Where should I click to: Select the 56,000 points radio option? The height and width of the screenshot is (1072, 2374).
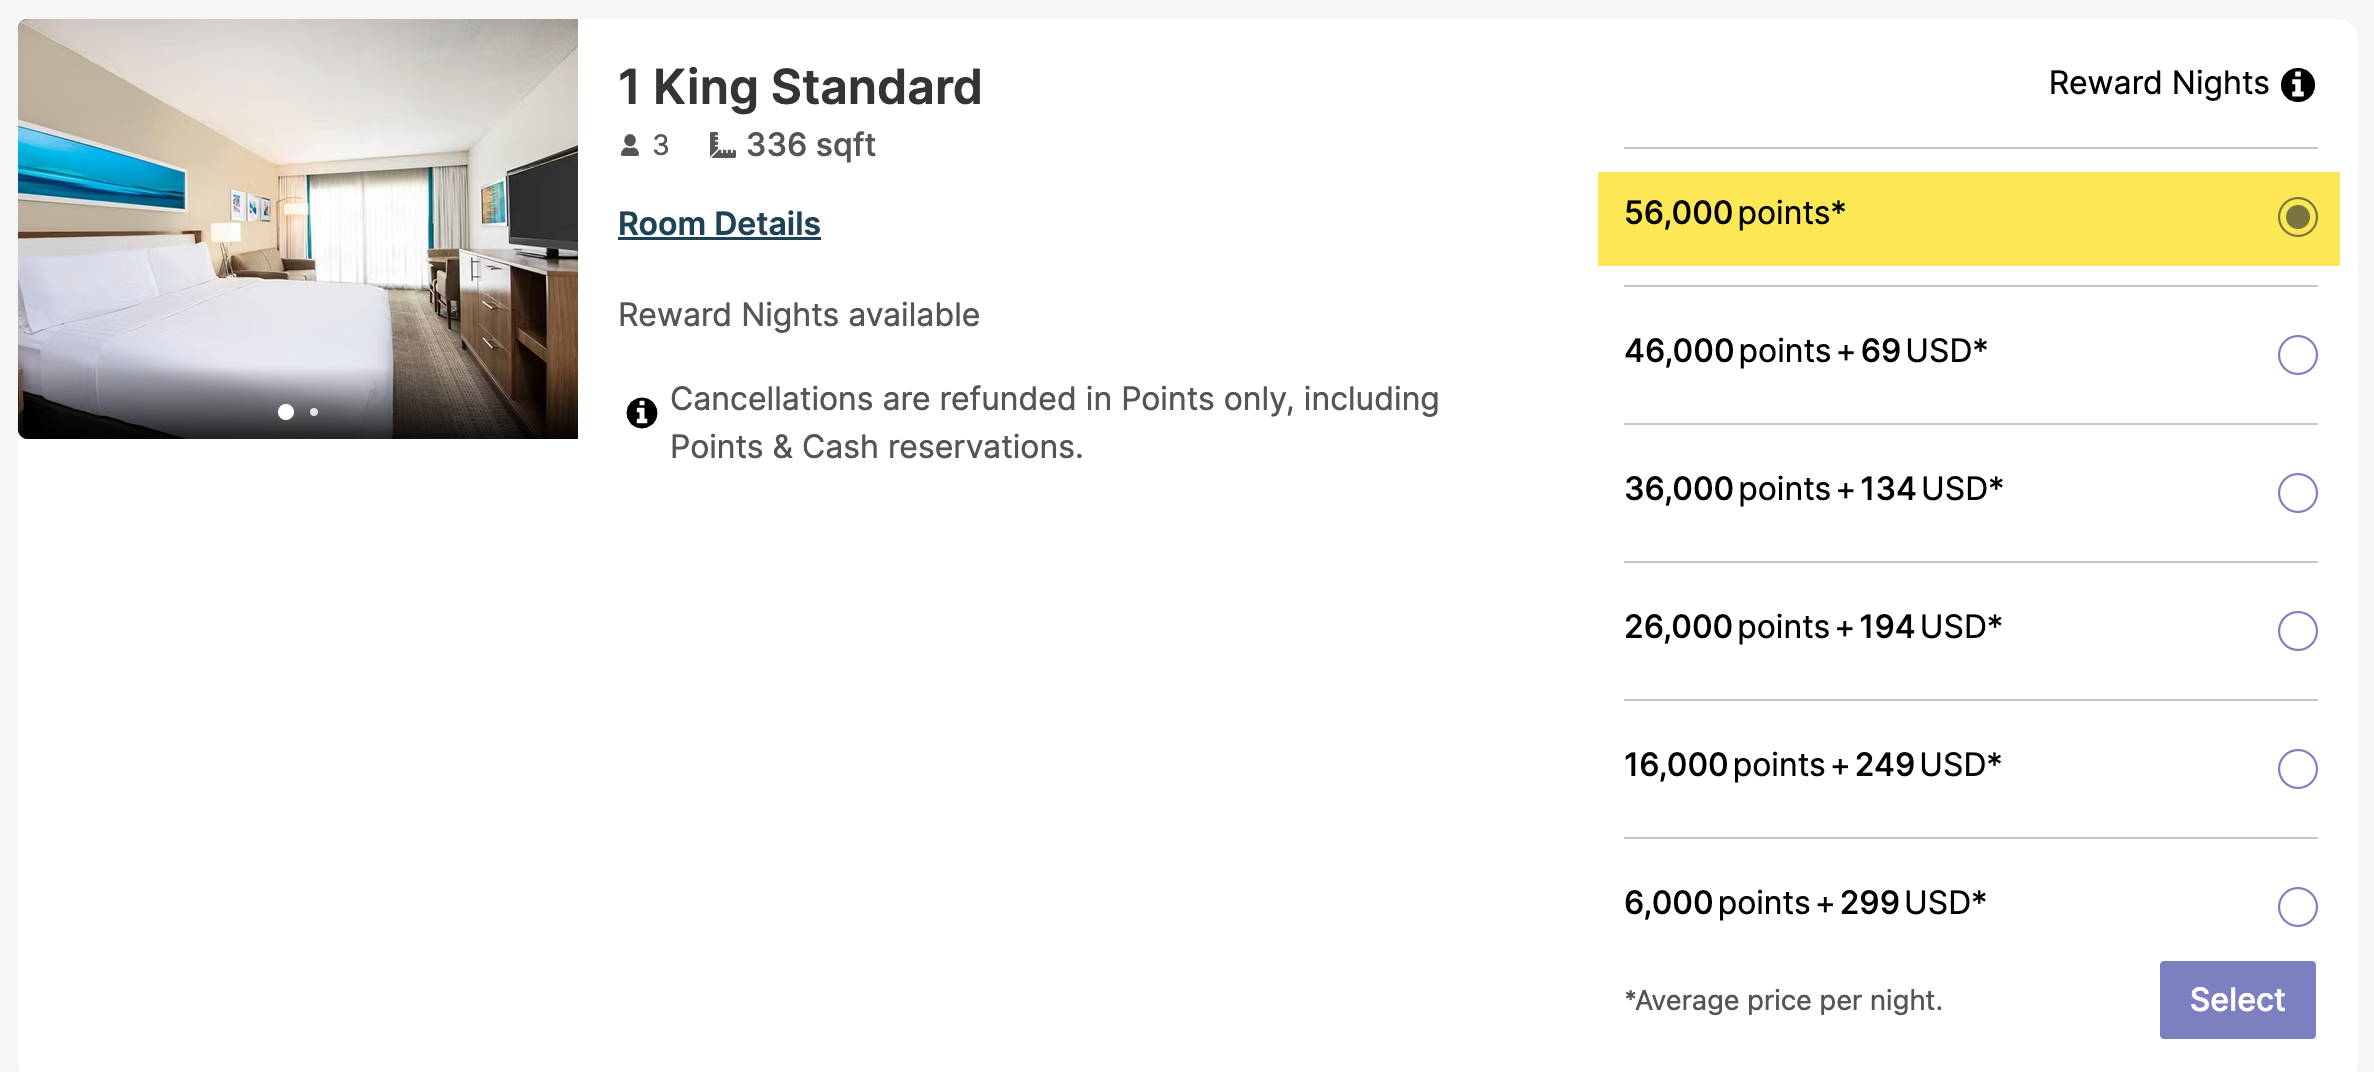tap(2297, 217)
